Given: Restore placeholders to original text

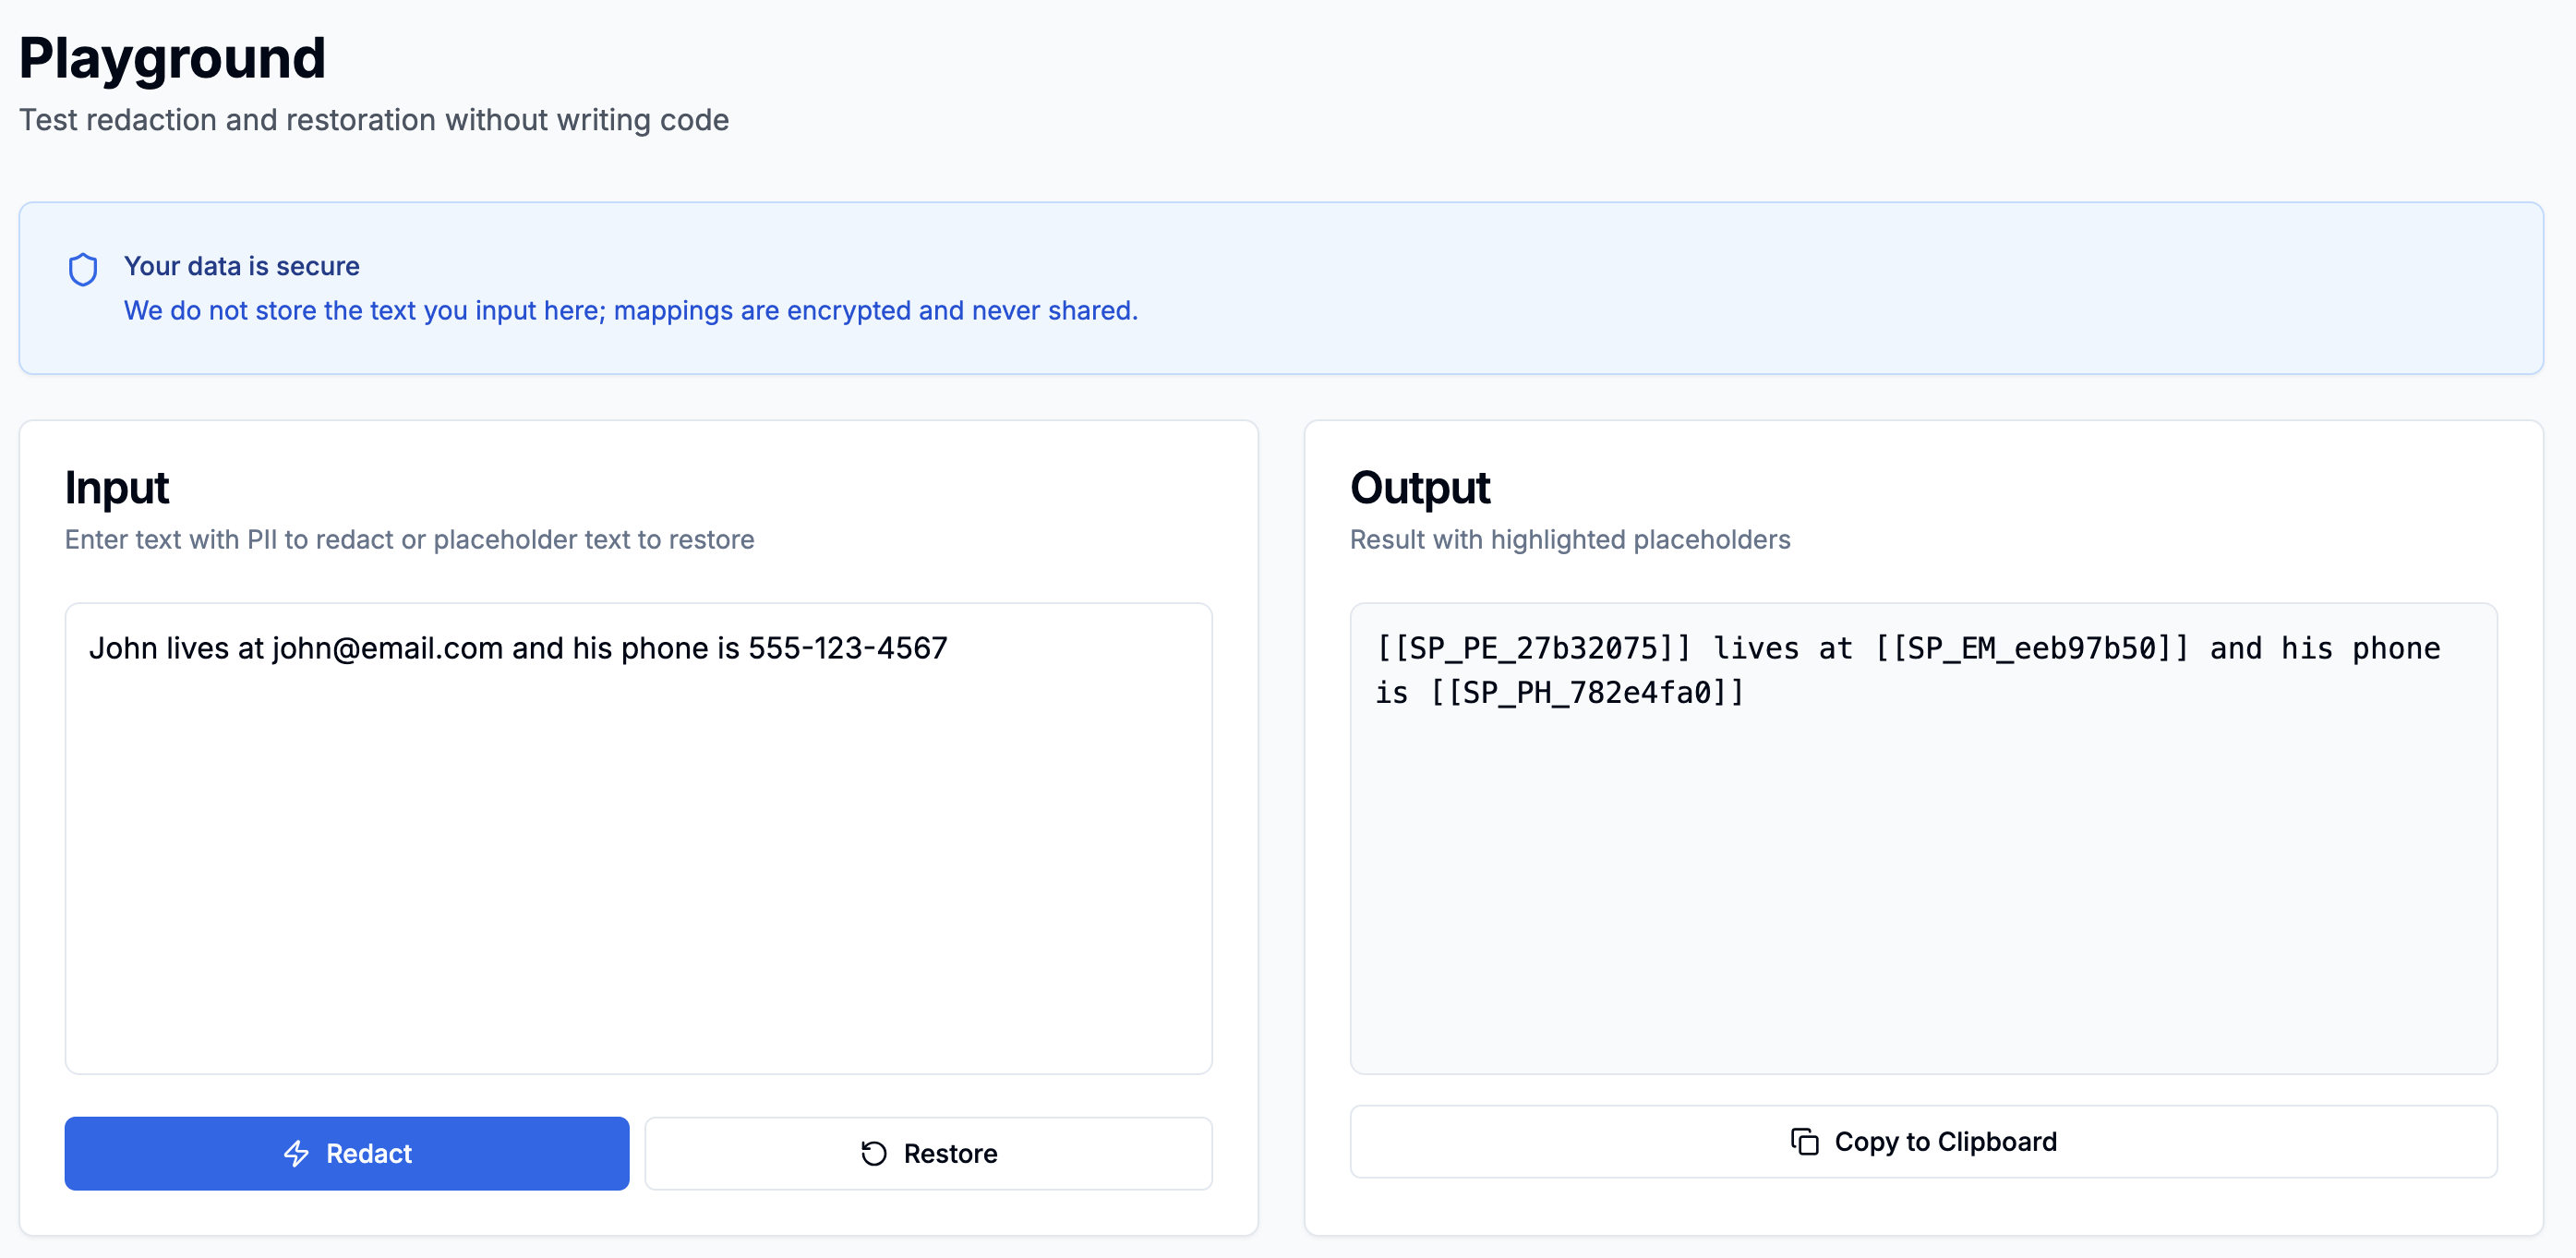Looking at the screenshot, I should 928,1153.
